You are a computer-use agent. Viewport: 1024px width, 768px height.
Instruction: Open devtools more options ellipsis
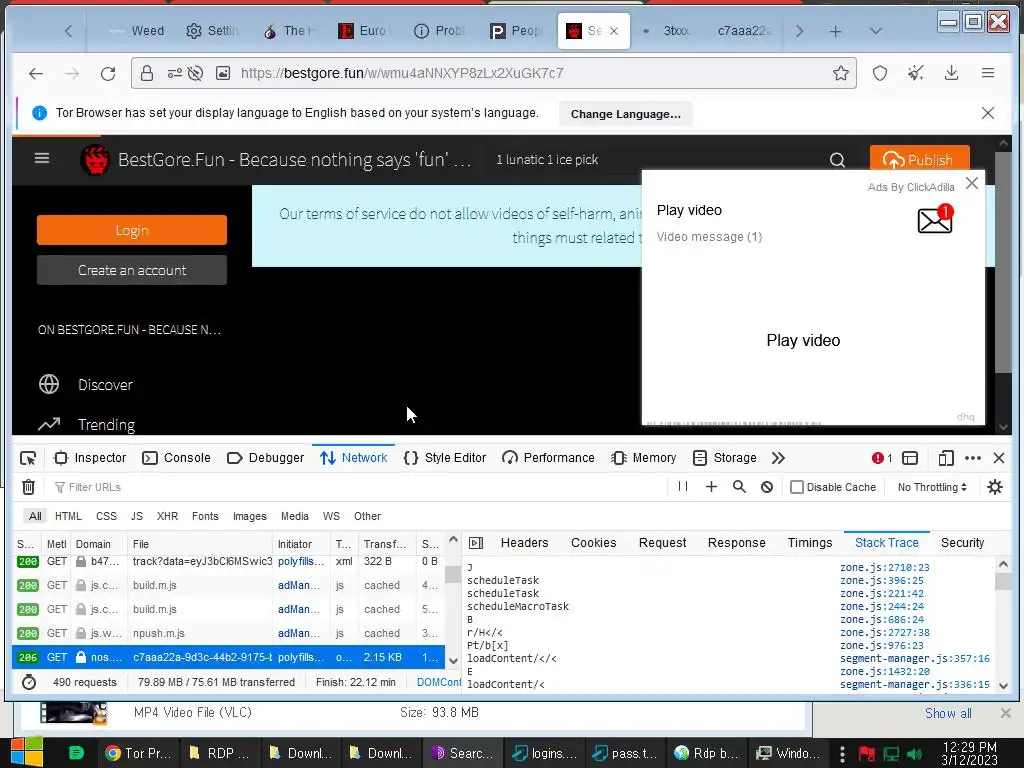(972, 458)
